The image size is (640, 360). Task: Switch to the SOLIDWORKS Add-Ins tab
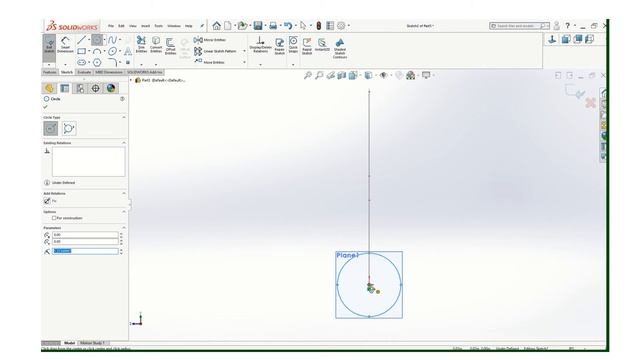(x=144, y=72)
